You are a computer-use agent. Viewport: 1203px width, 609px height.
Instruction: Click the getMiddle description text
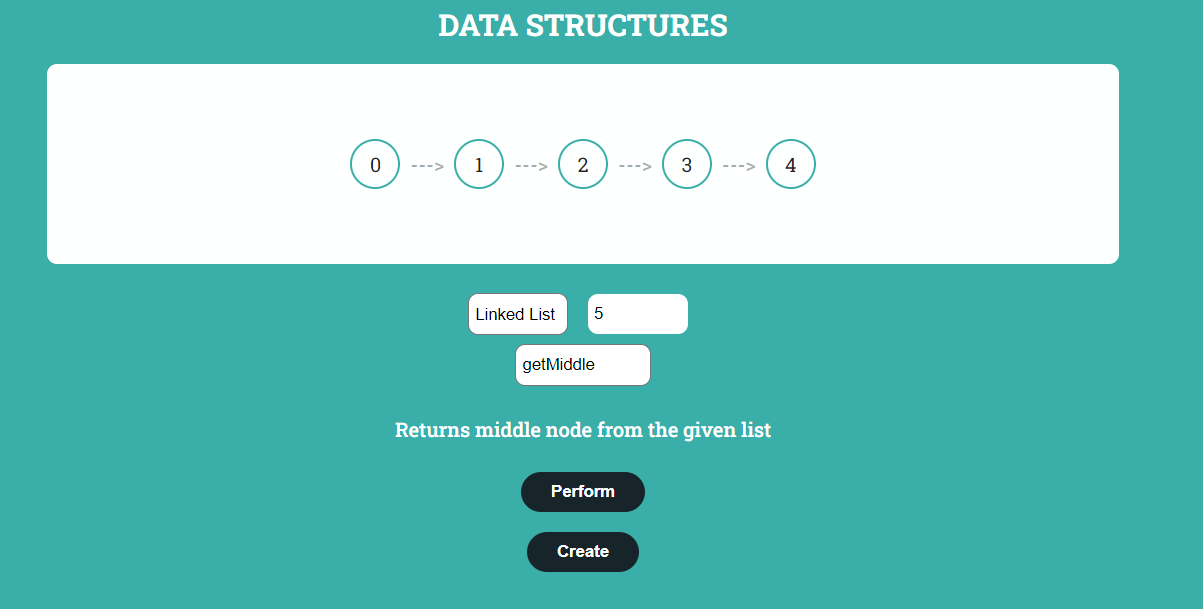click(583, 430)
